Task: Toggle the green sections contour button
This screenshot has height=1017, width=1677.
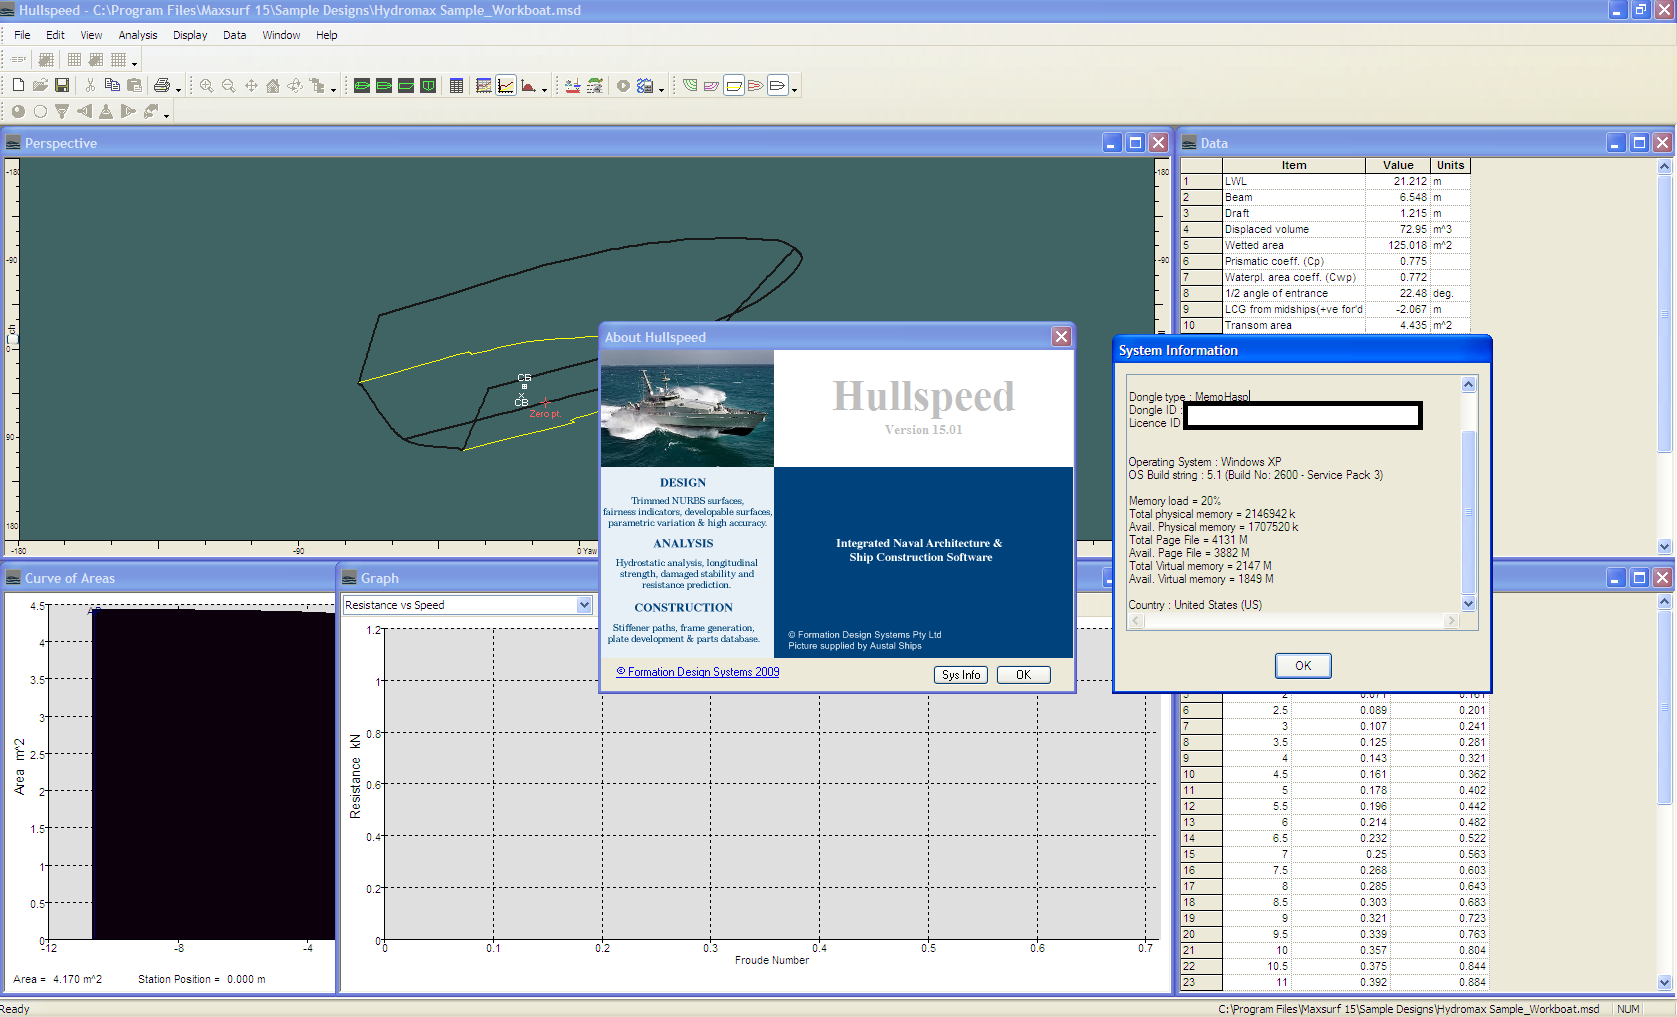Action: pos(690,86)
